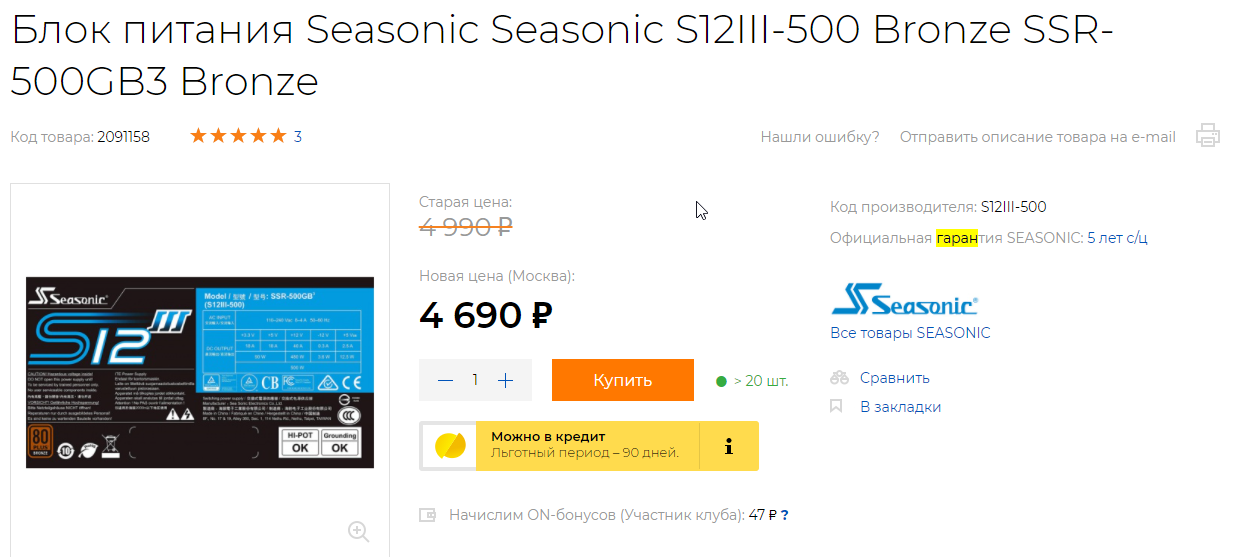Click the printer icon
Image resolution: width=1233 pixels, height=557 pixels.
pyautogui.click(x=1208, y=136)
